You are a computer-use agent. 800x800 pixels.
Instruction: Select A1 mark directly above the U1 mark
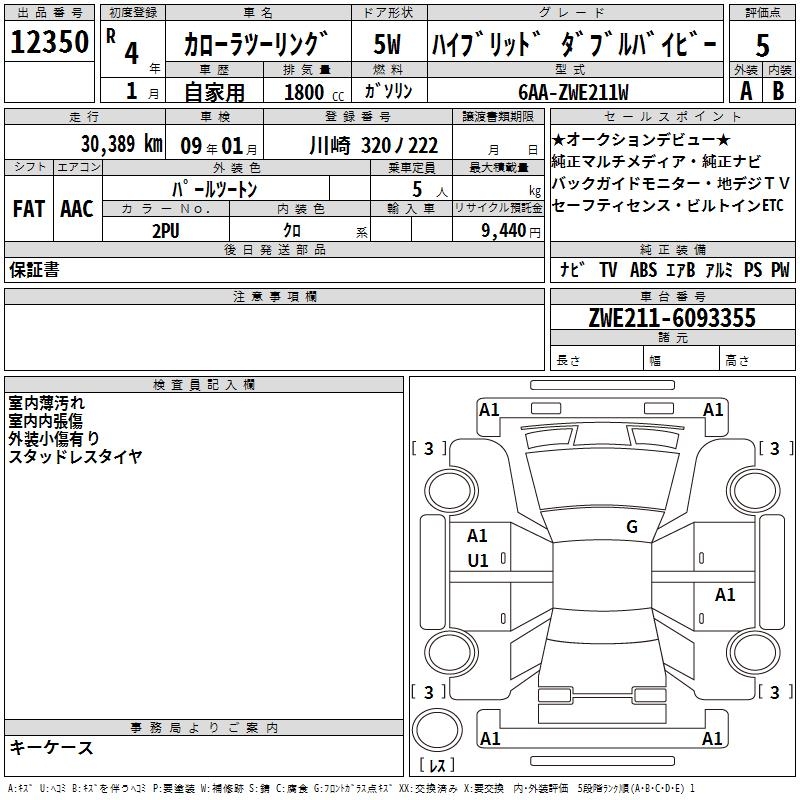click(x=478, y=536)
